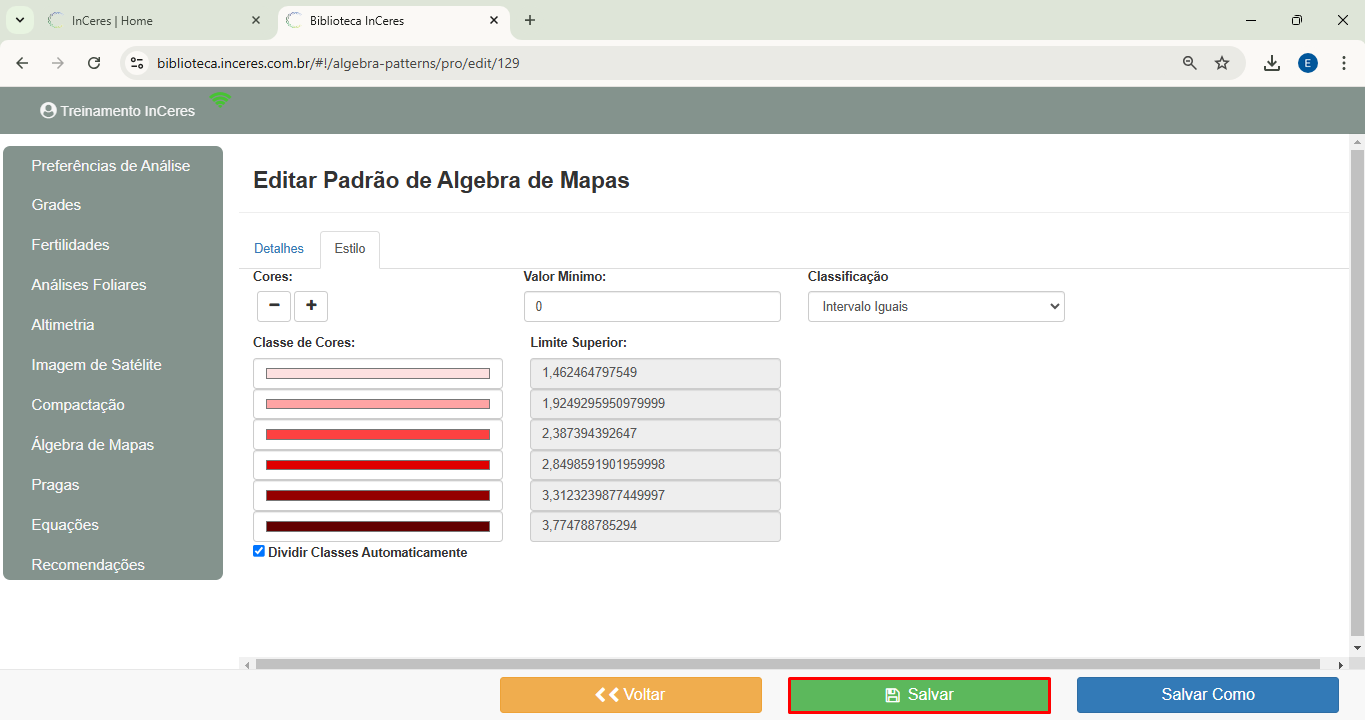The image size is (1365, 720).
Task: Pick the light salmon second color swatch
Action: 378,404
